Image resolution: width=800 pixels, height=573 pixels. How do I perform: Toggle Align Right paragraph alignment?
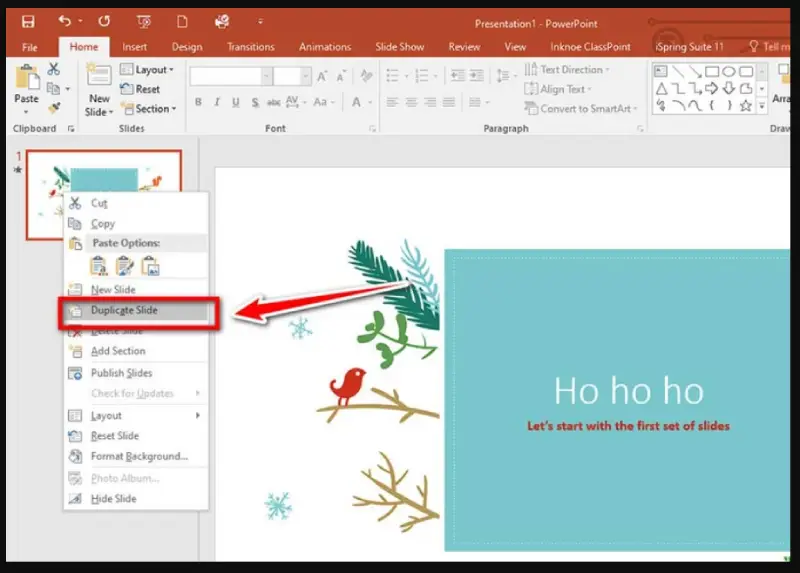coord(430,103)
